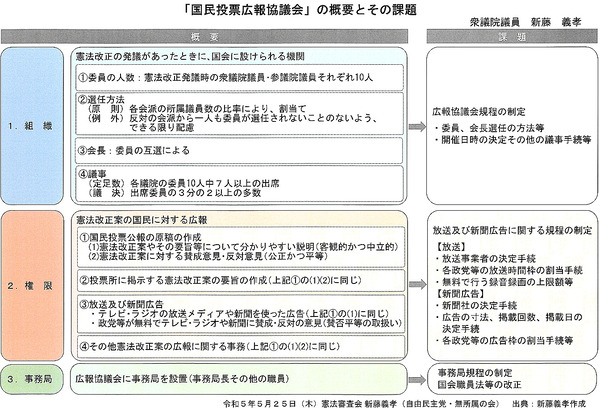The image size is (600, 408).
Task: Click the author name '衆議院議員 新藤 義孝'
Action: tap(525, 22)
